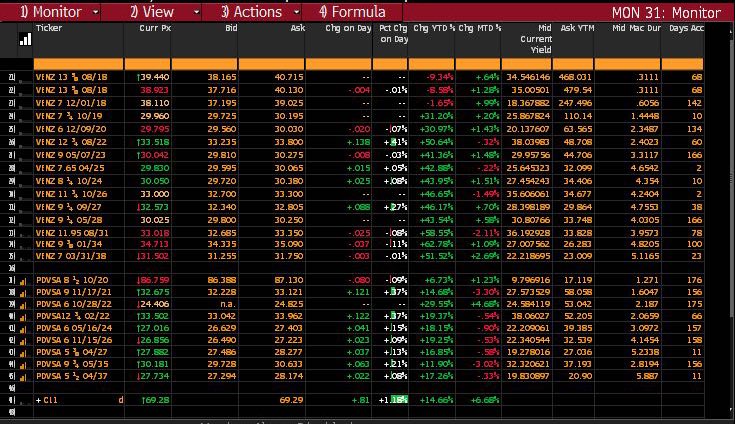
Task: Select the 4) Formula menu item
Action: (x=352, y=12)
